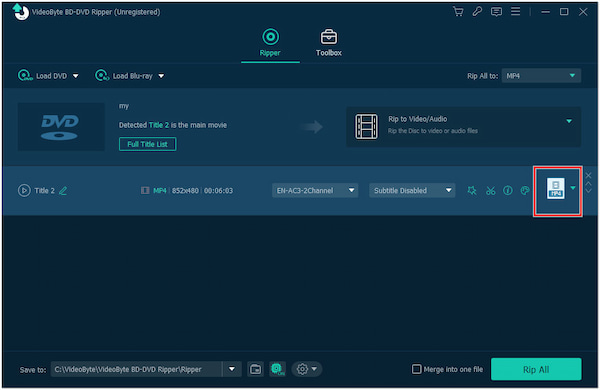Remove Title 2 with the X icon

pos(588,175)
